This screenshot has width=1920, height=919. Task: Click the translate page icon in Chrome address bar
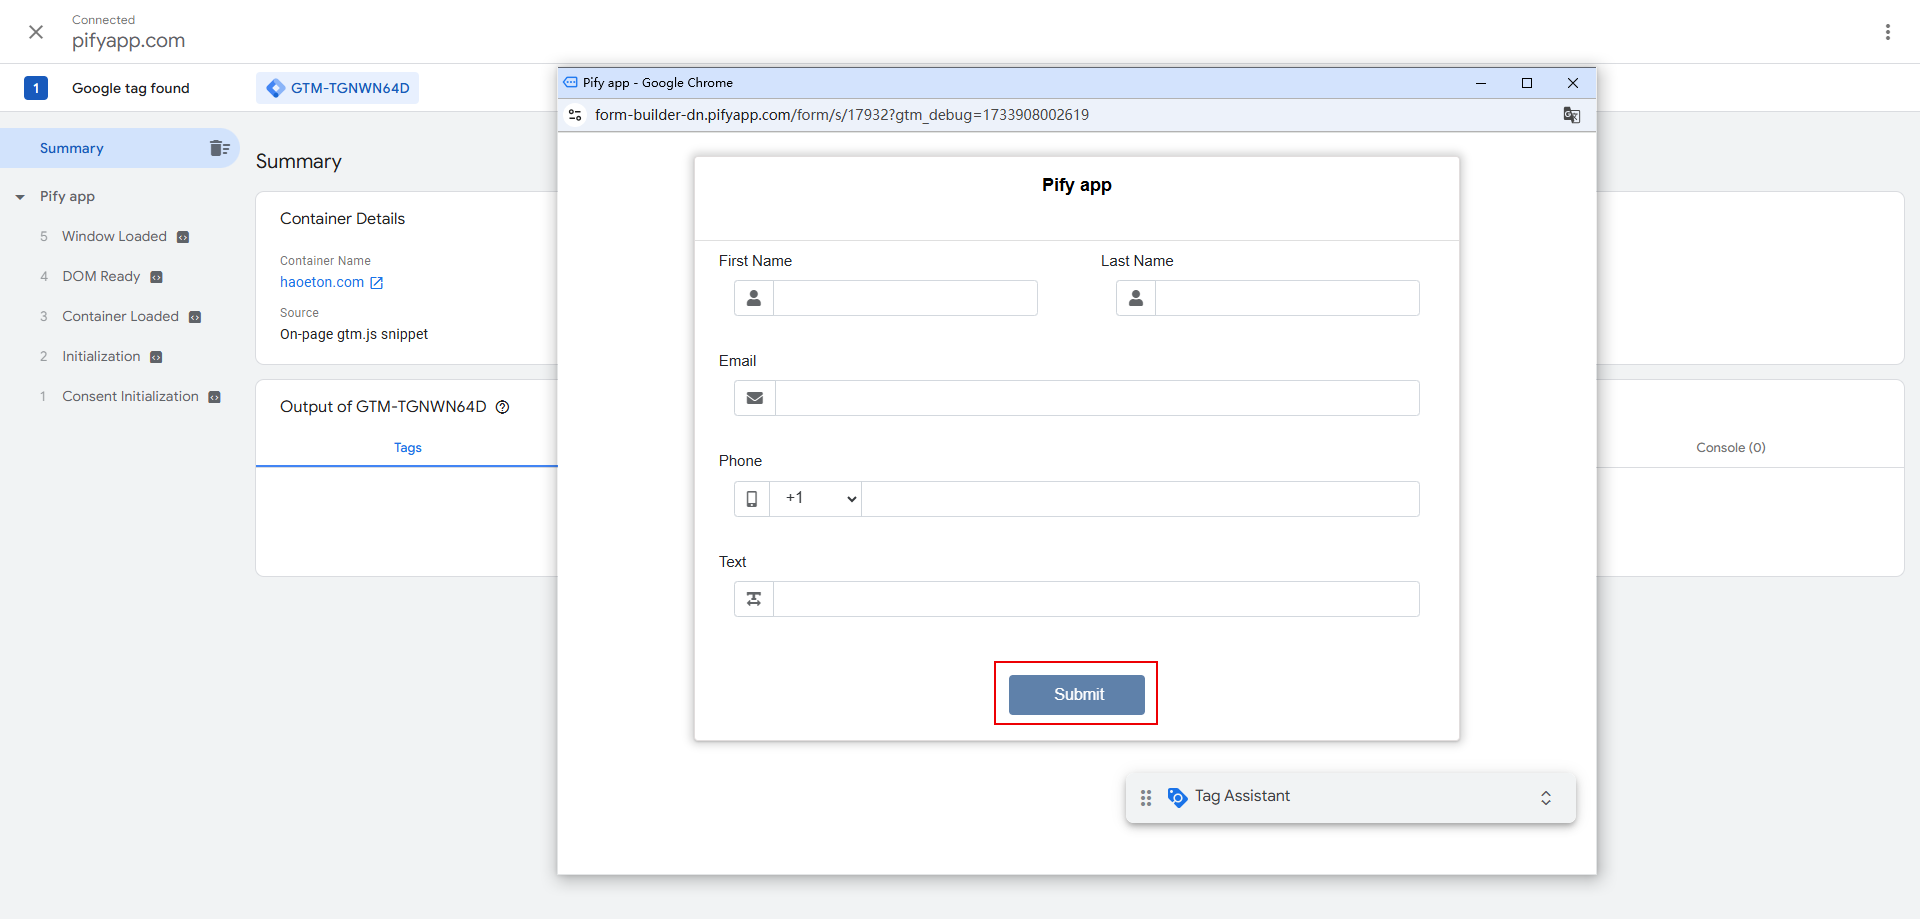(x=1572, y=115)
